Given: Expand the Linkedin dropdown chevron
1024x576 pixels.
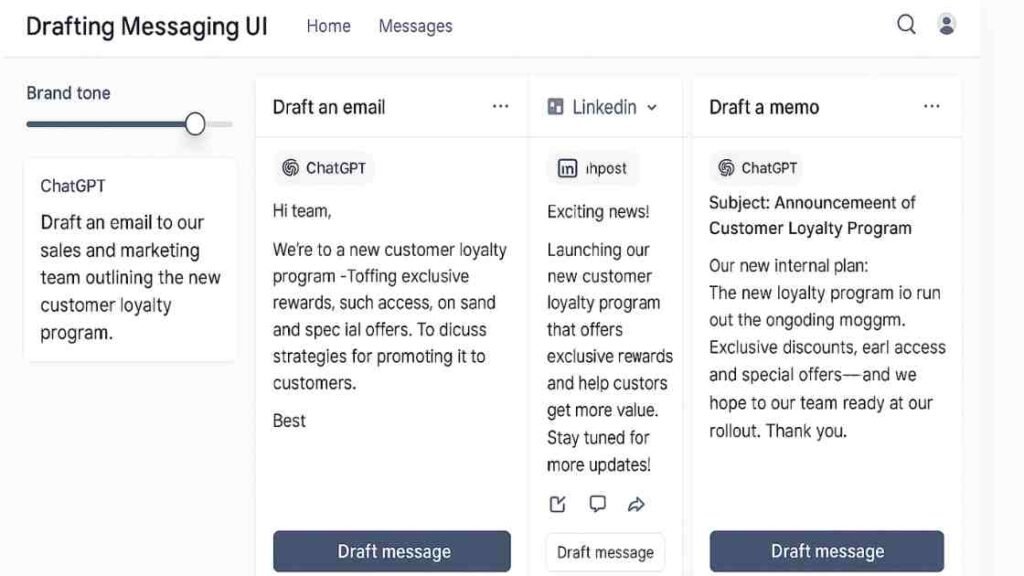Looking at the screenshot, I should coord(652,108).
